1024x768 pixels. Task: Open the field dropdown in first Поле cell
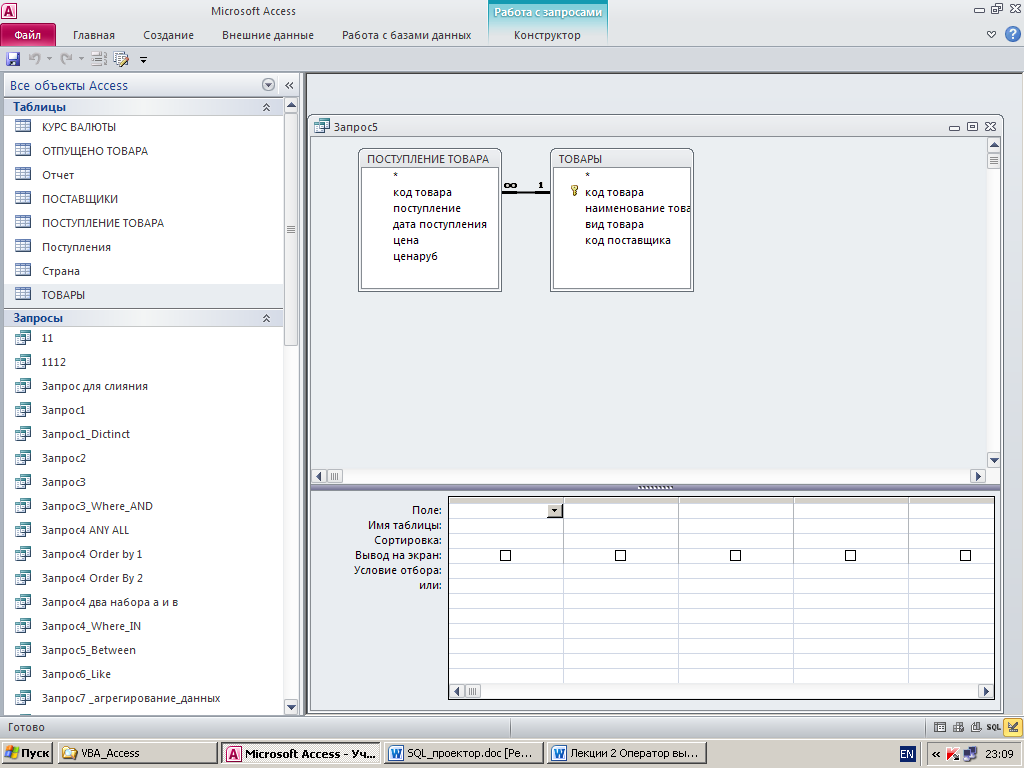(x=554, y=511)
